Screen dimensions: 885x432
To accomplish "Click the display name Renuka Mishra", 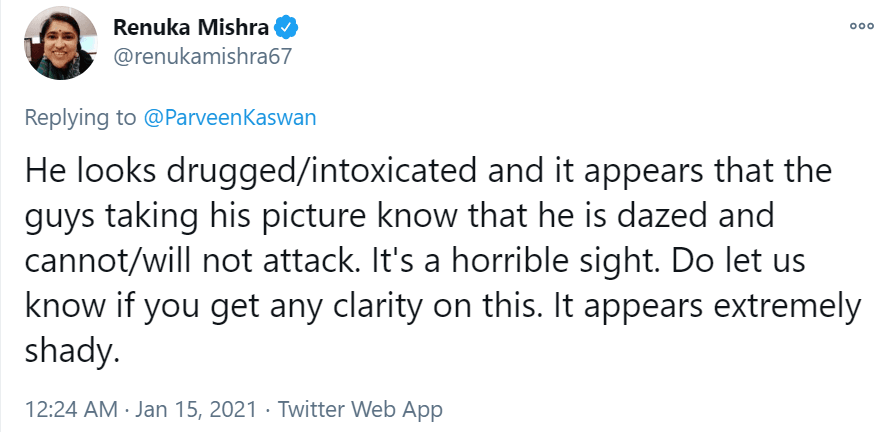I will pyautogui.click(x=183, y=26).
